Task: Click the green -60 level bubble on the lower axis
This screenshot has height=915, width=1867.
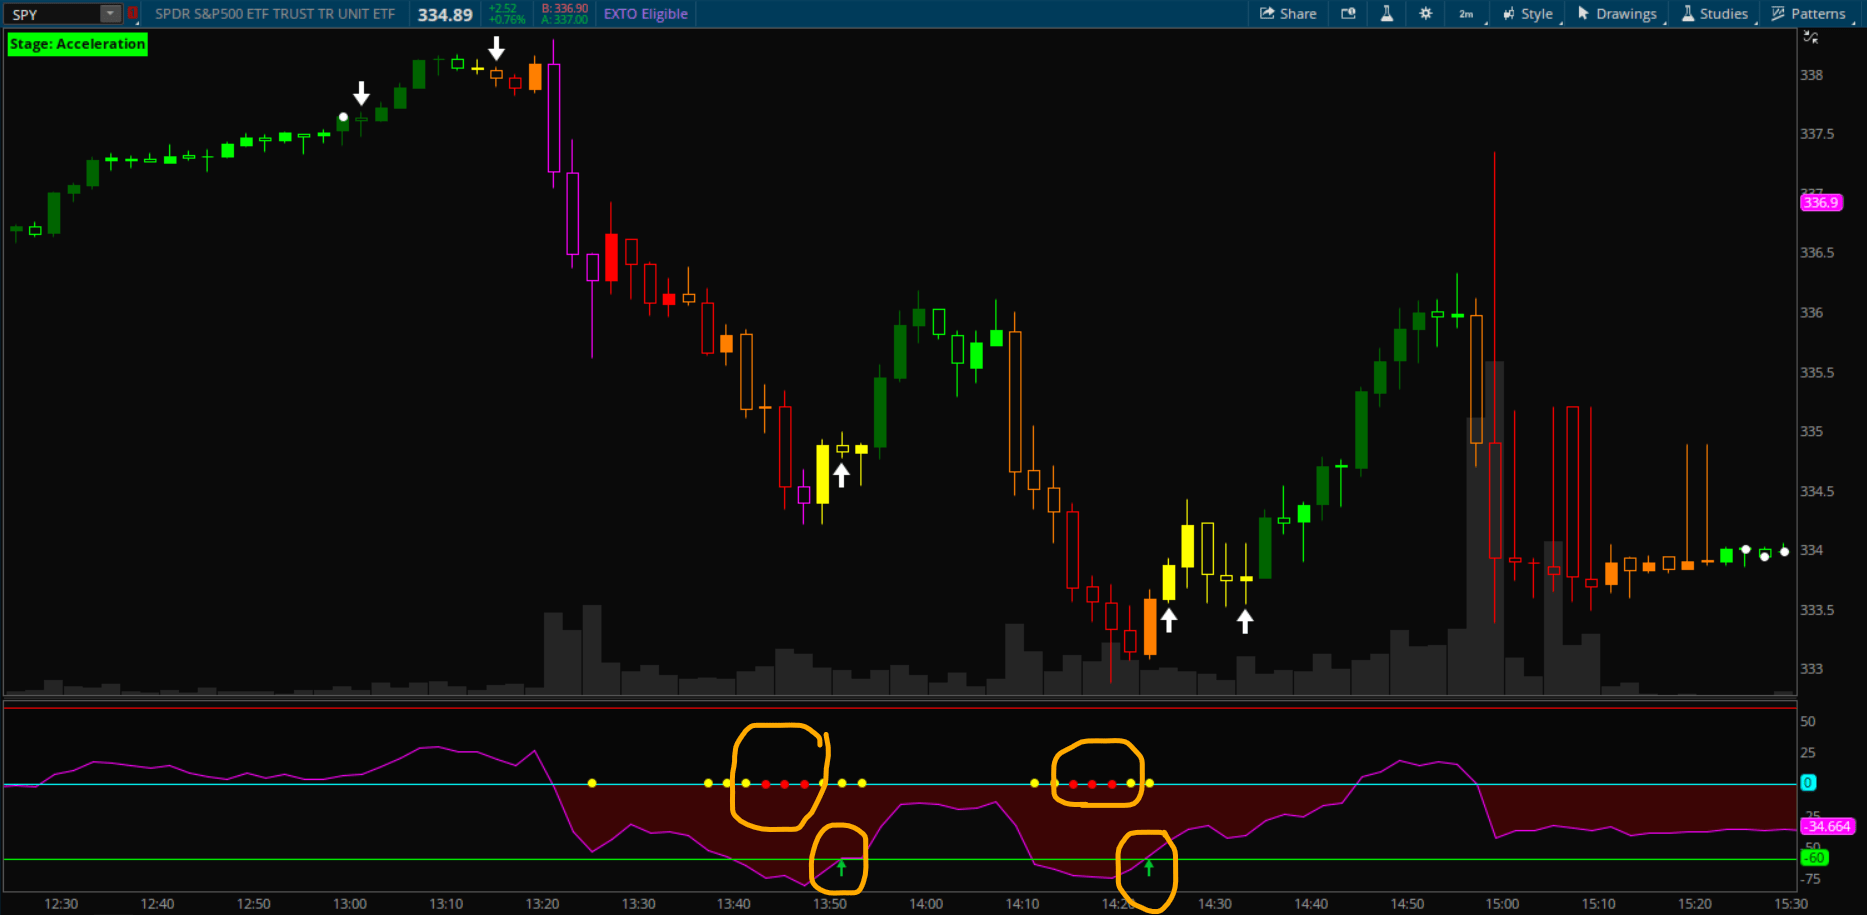Action: [1814, 857]
